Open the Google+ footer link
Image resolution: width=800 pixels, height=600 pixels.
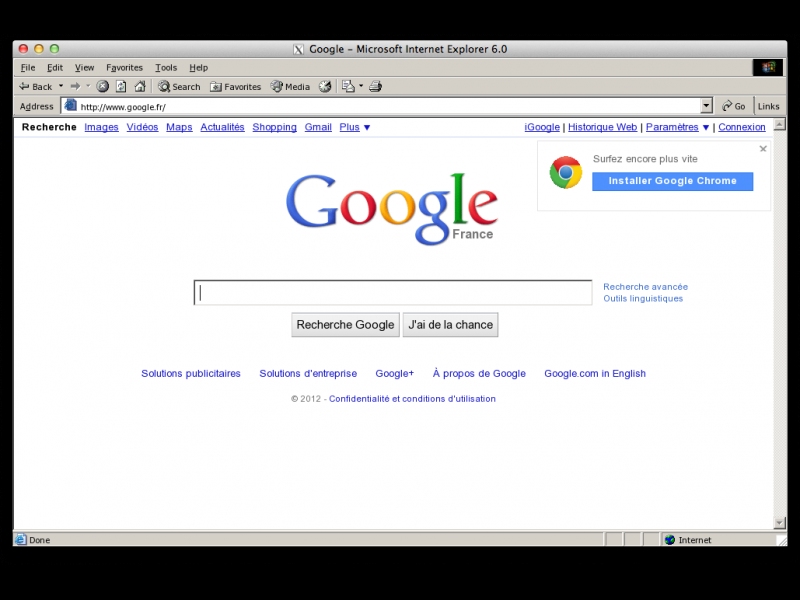(x=394, y=373)
